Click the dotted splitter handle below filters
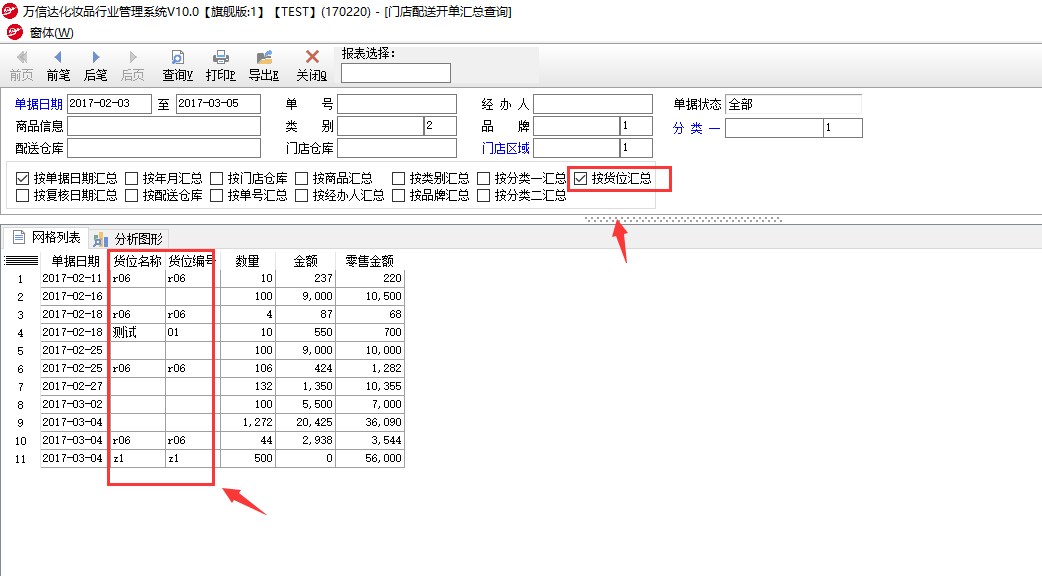1042x576 pixels. 683,219
